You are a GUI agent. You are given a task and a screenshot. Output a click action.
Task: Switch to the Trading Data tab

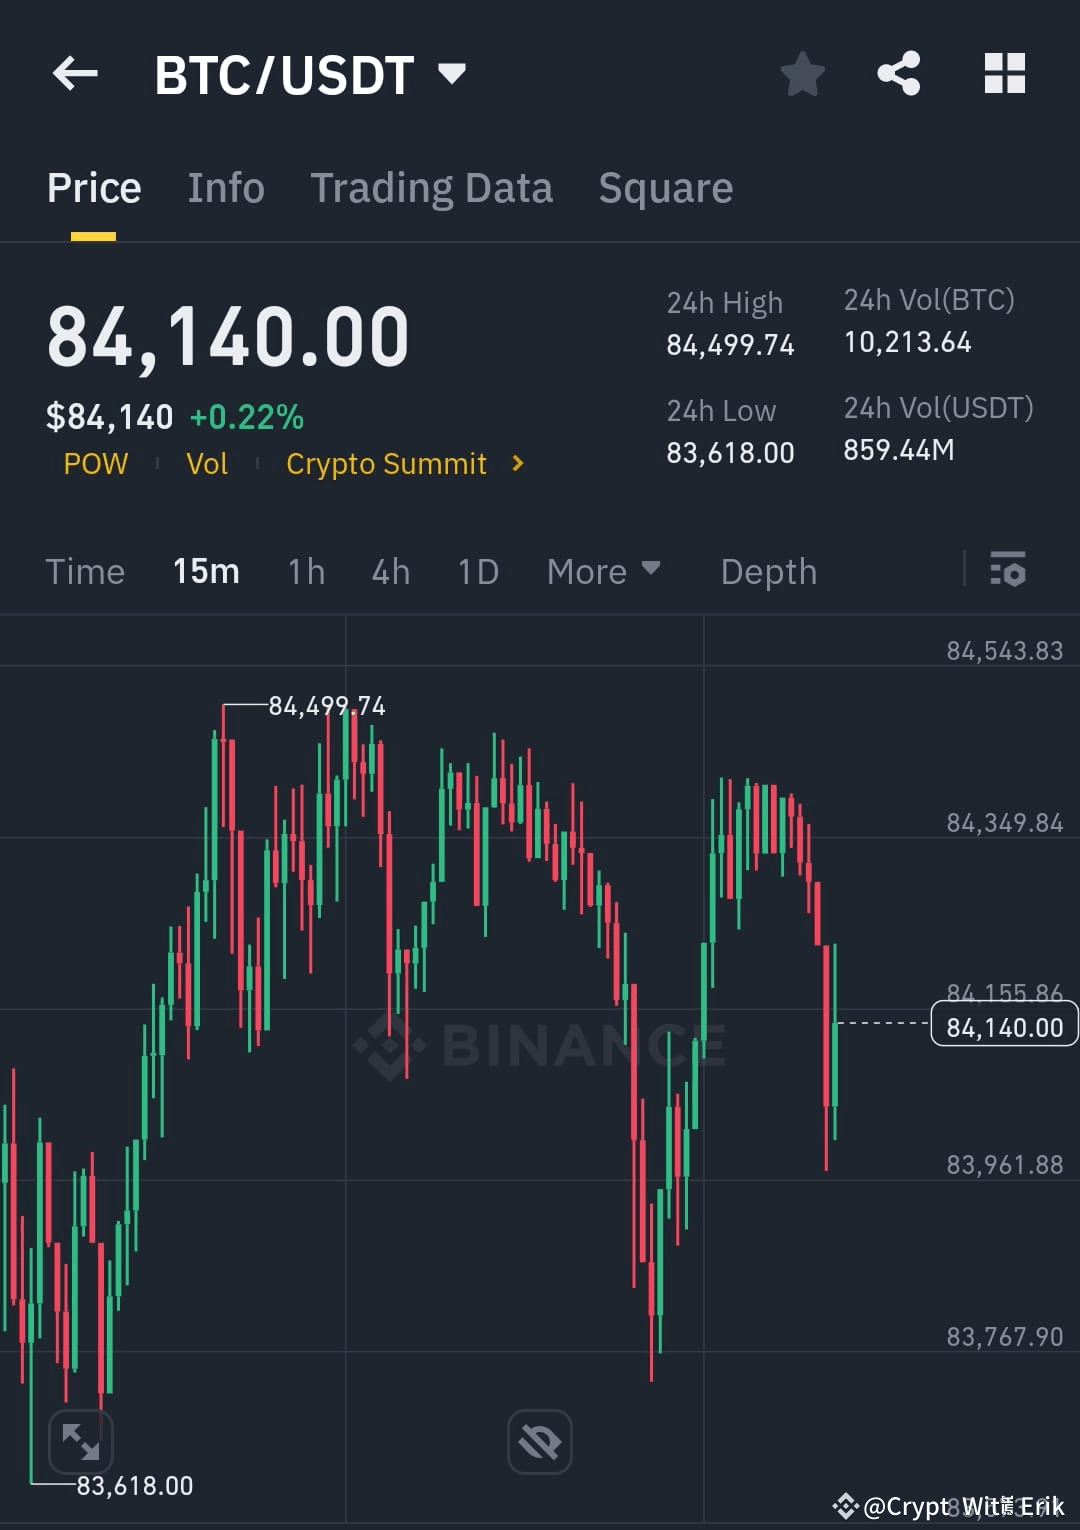pos(432,187)
